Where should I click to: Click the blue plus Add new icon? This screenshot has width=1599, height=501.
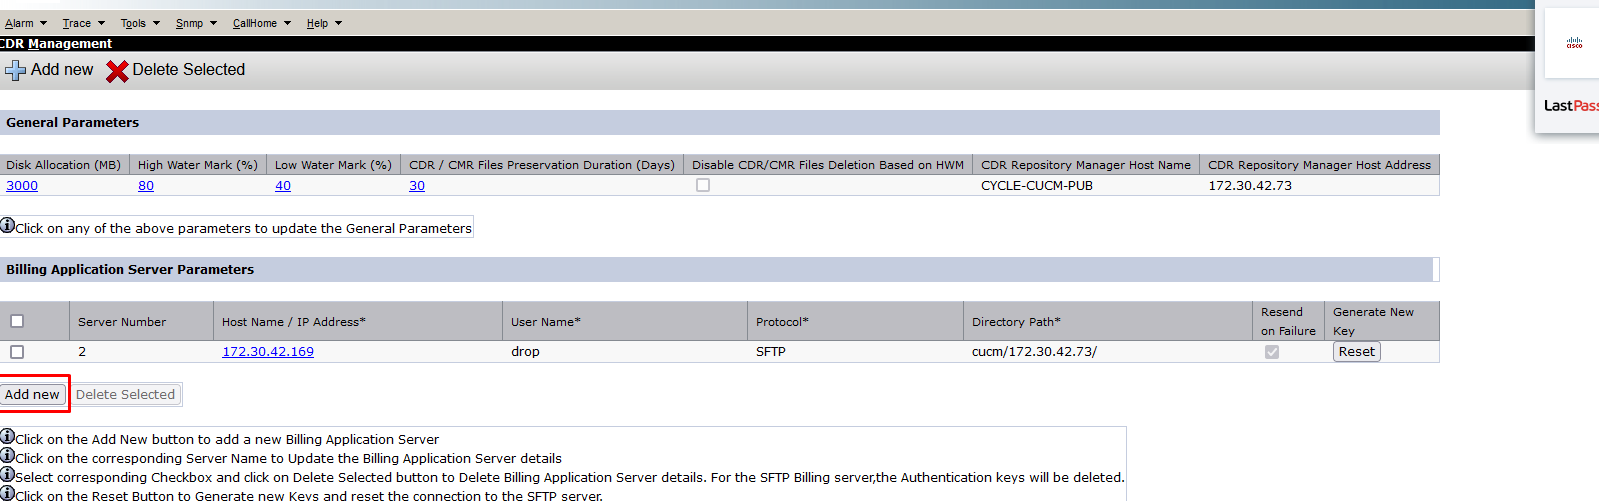click(16, 70)
